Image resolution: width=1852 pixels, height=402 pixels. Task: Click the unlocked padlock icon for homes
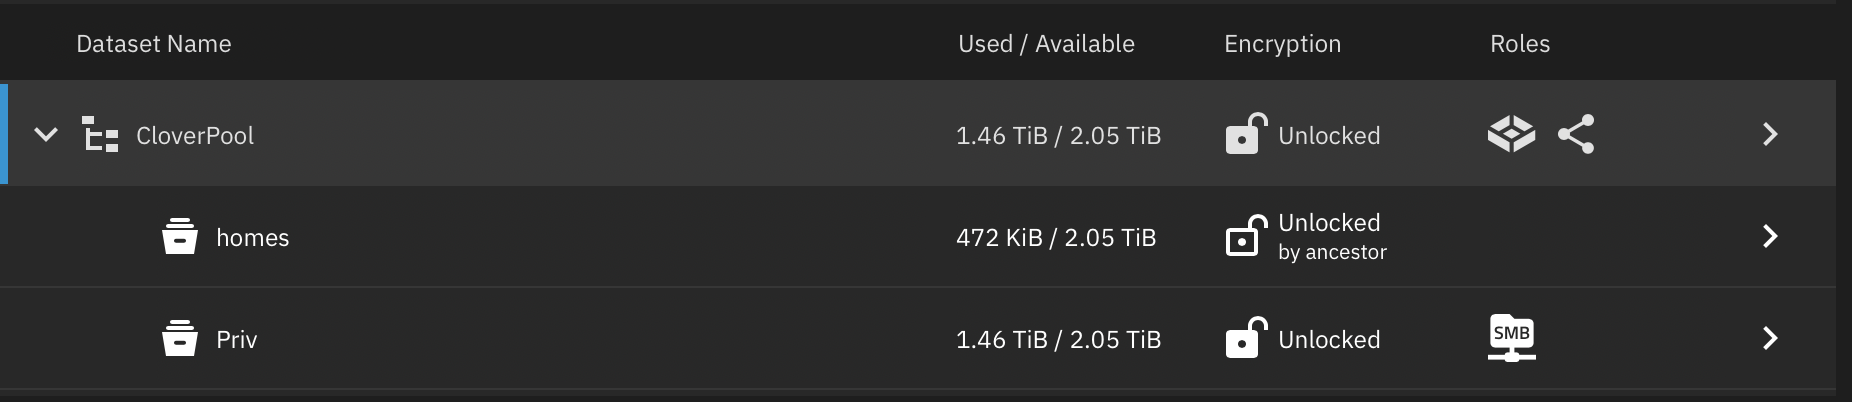[1246, 236]
